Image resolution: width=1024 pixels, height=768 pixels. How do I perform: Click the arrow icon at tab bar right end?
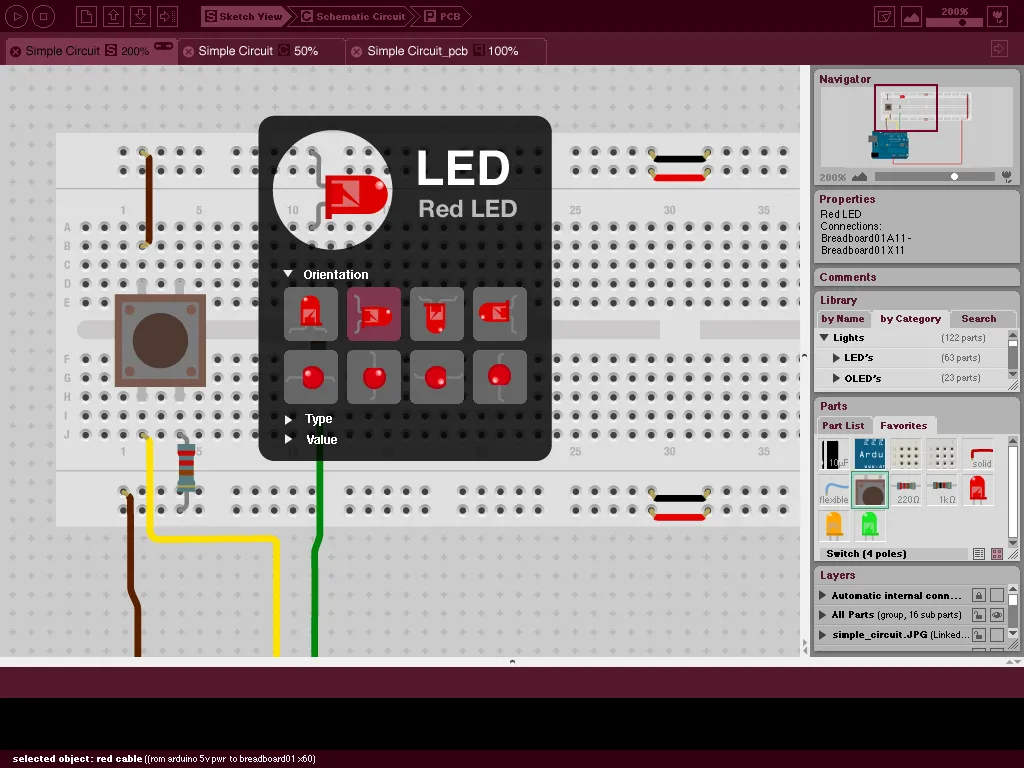999,49
